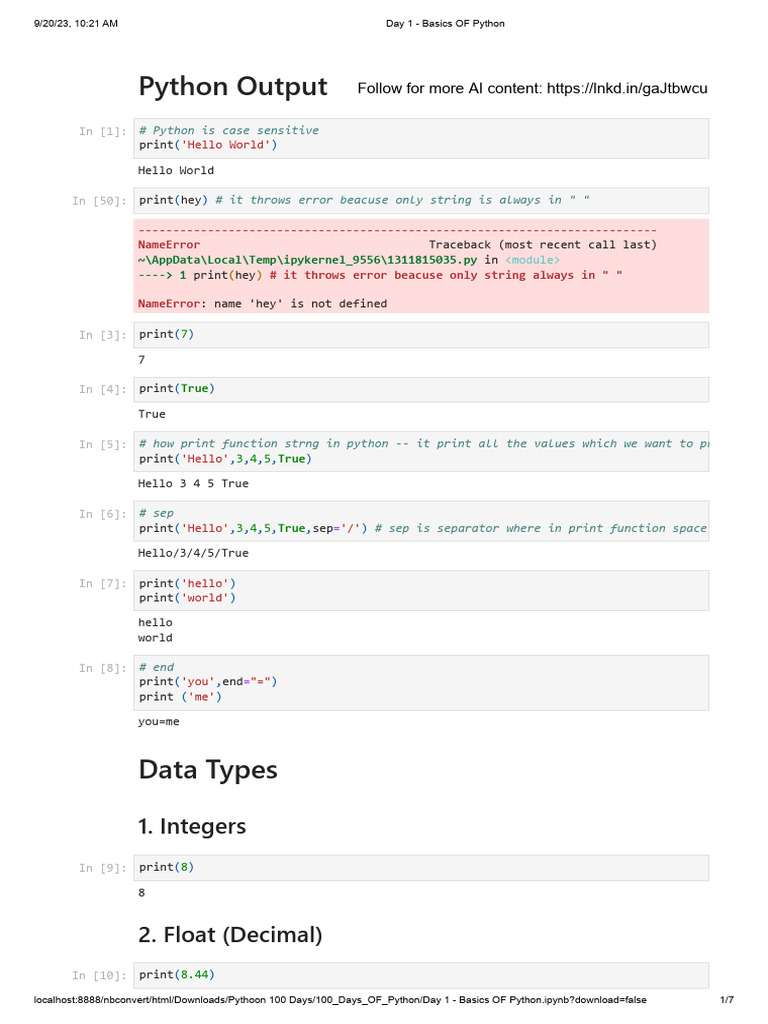Click the In [1] cell prompt
768x1024 pixels.
[x=103, y=131]
